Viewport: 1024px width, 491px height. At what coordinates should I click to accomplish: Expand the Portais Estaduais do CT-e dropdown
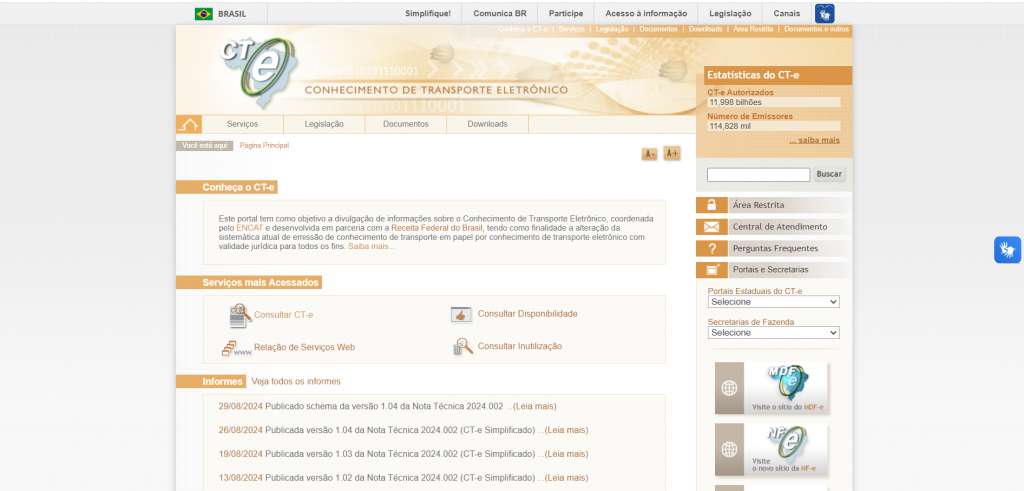(774, 302)
